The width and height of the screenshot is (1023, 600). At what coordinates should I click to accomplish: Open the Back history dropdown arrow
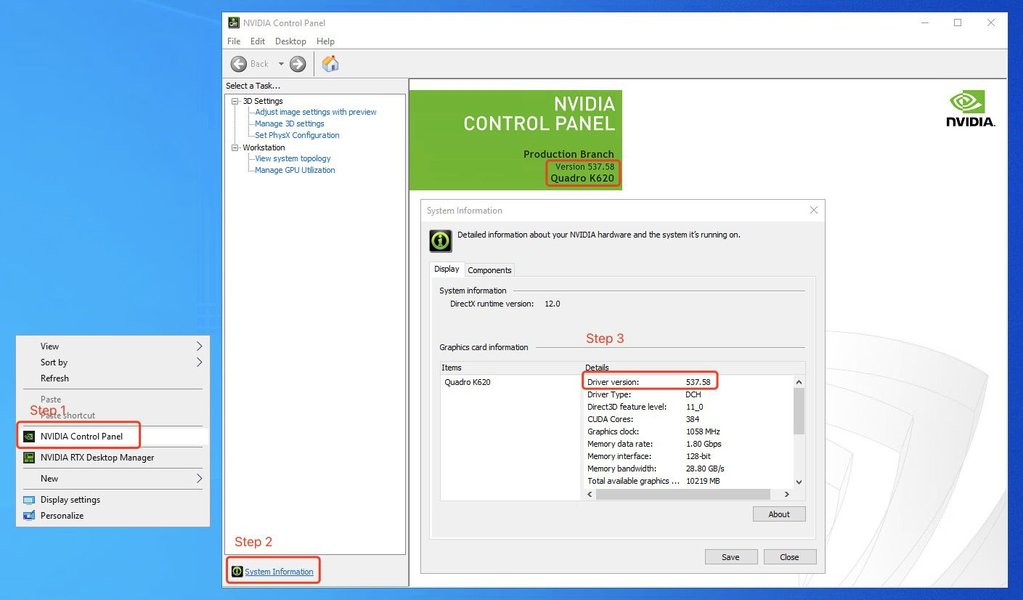pyautogui.click(x=281, y=64)
